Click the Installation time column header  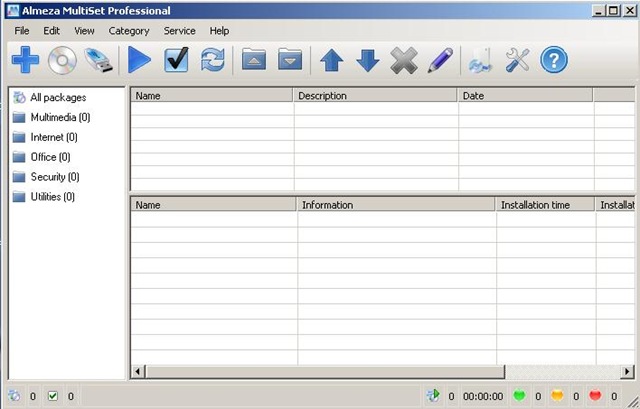click(x=545, y=204)
